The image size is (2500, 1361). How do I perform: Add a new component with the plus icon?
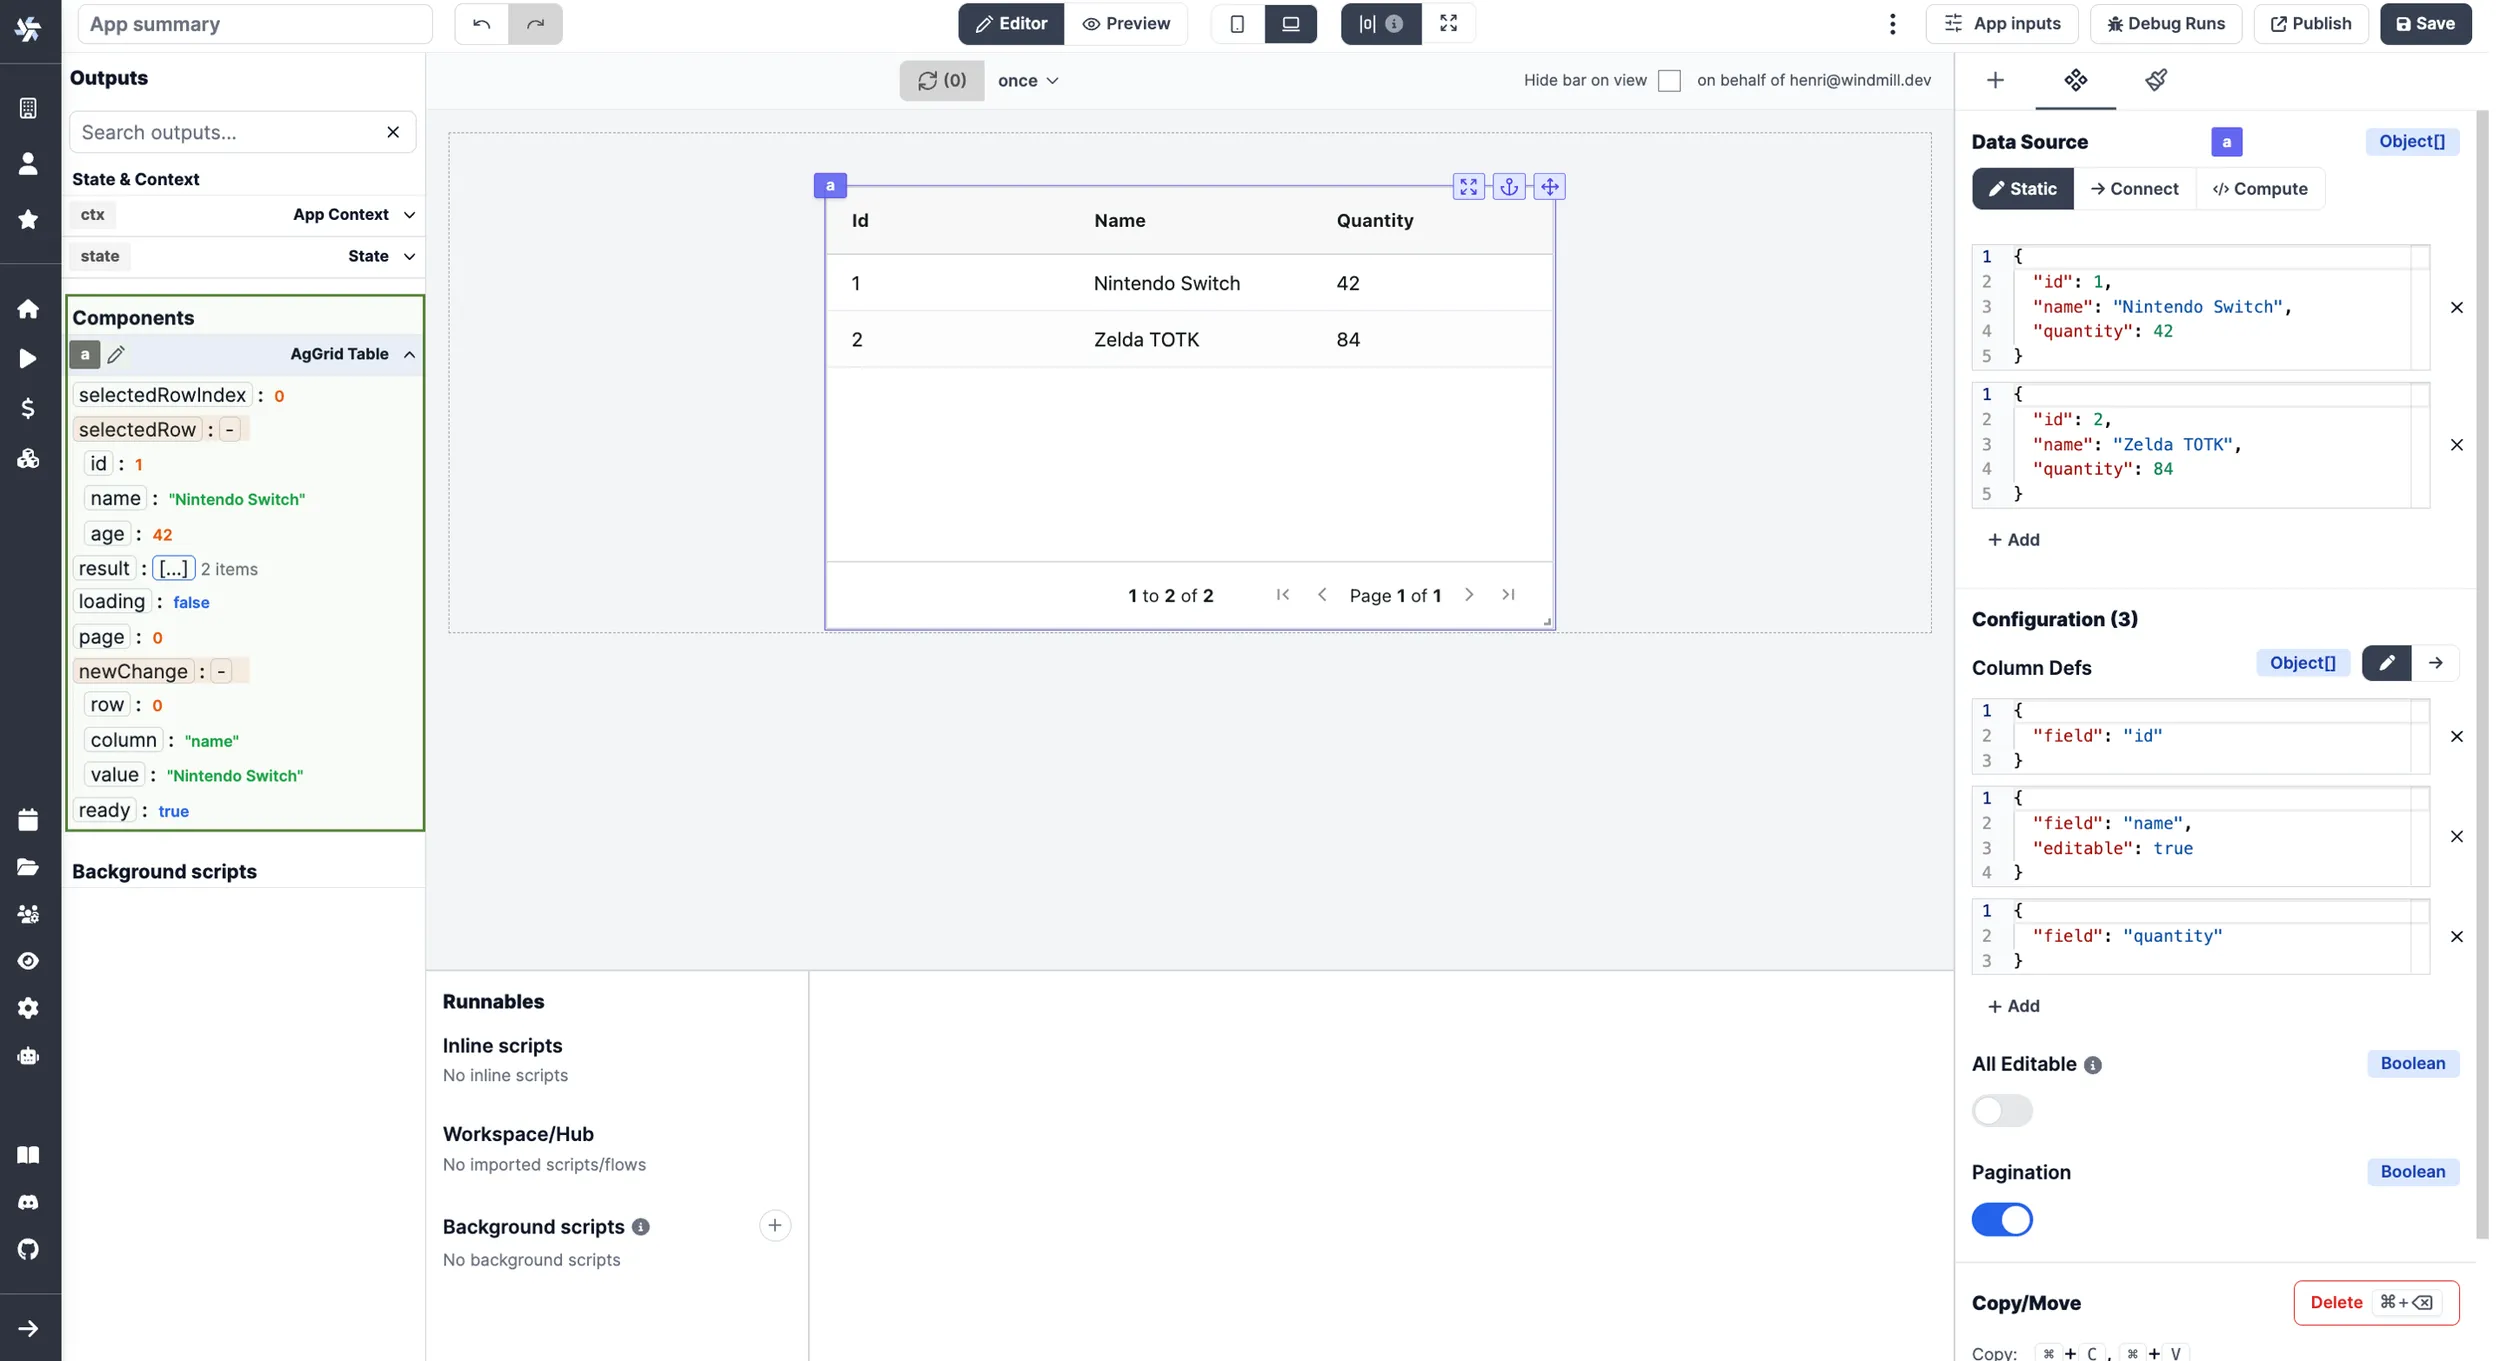[x=1995, y=80]
